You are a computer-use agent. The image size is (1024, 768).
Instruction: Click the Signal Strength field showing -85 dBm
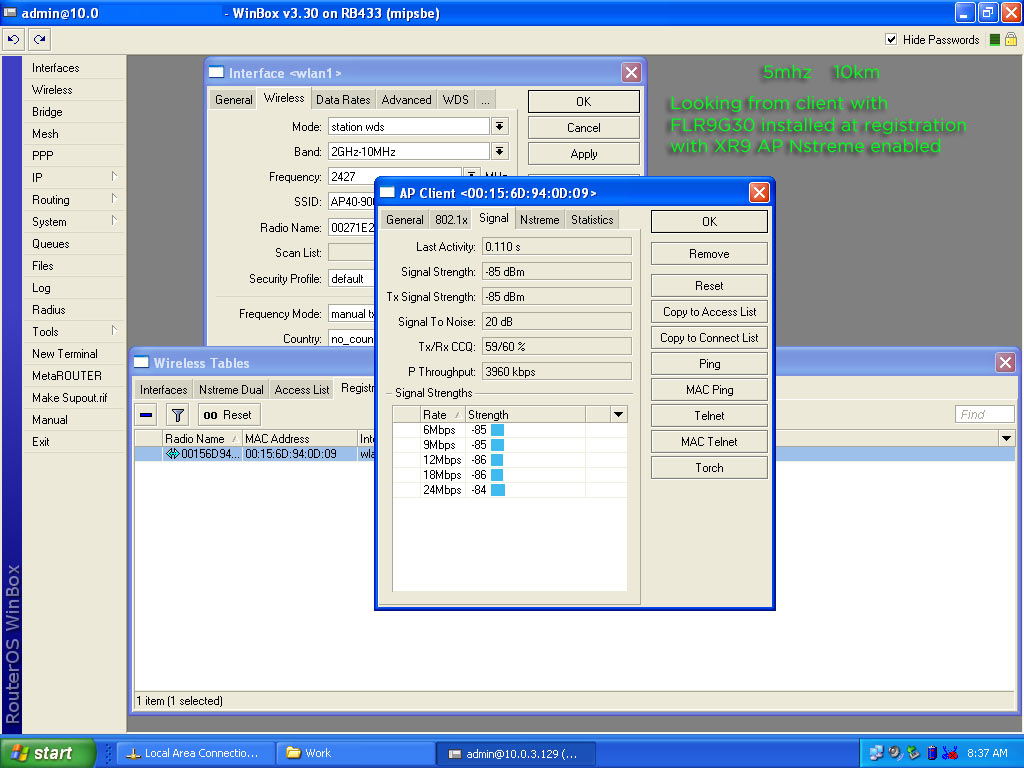coord(556,272)
